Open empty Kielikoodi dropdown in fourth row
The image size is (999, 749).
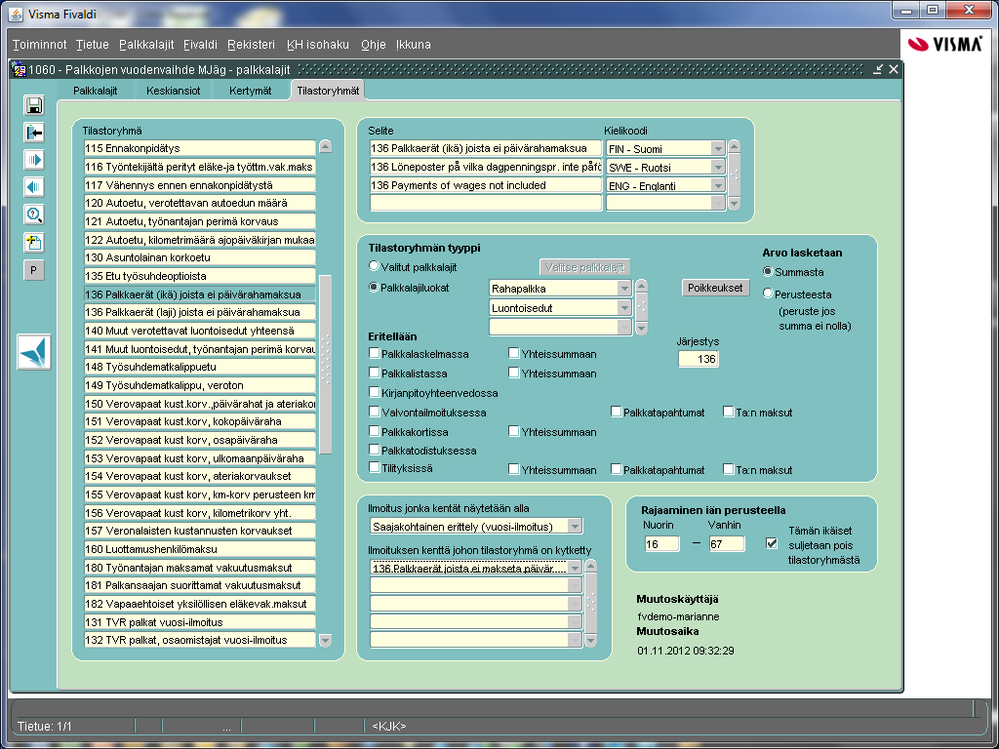pyautogui.click(x=718, y=203)
